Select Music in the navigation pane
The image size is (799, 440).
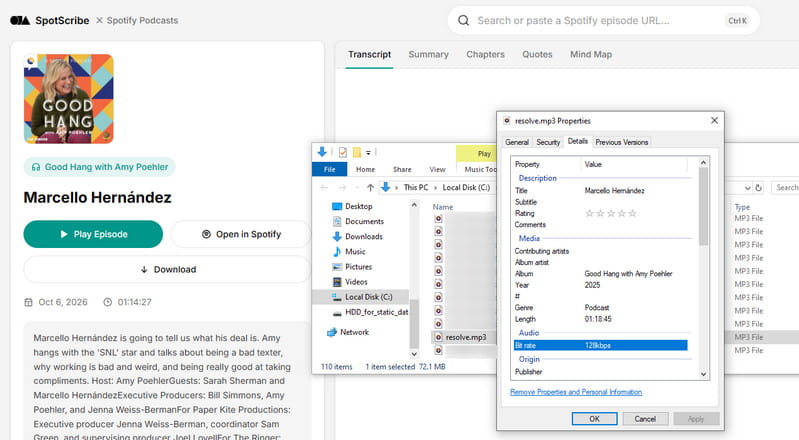coord(355,252)
